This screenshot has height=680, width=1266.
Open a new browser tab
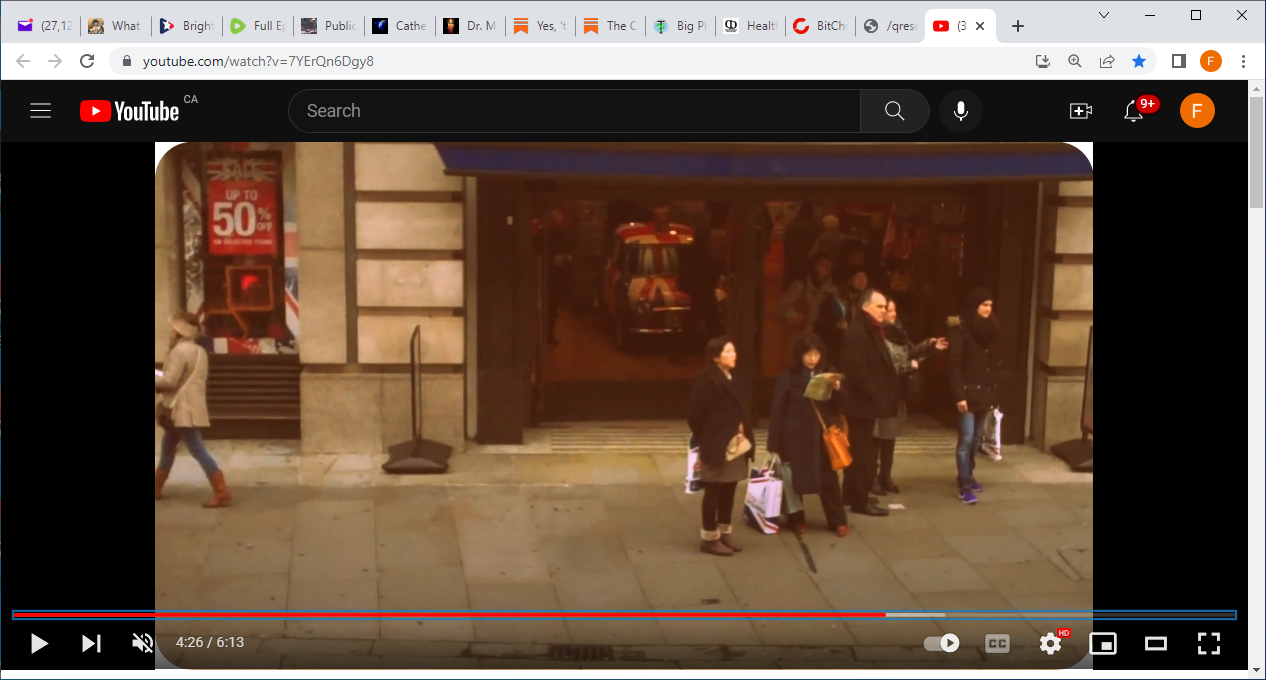tap(1018, 26)
